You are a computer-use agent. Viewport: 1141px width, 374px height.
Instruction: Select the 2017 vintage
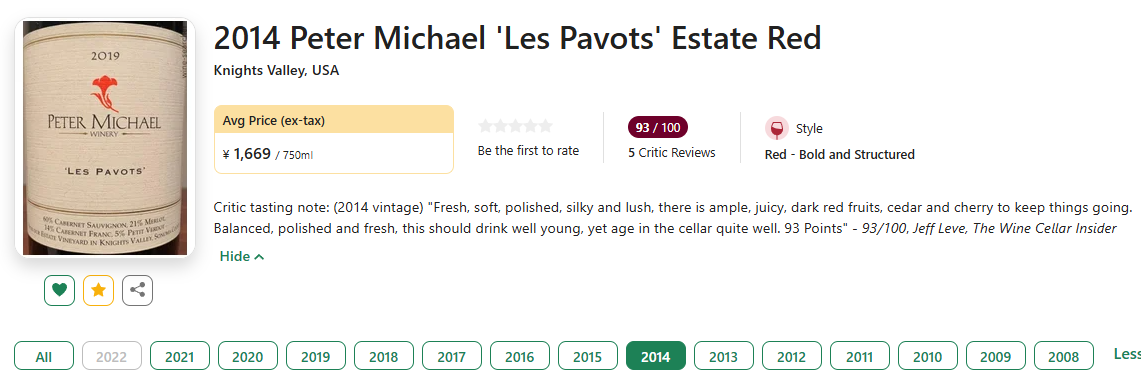tap(452, 357)
